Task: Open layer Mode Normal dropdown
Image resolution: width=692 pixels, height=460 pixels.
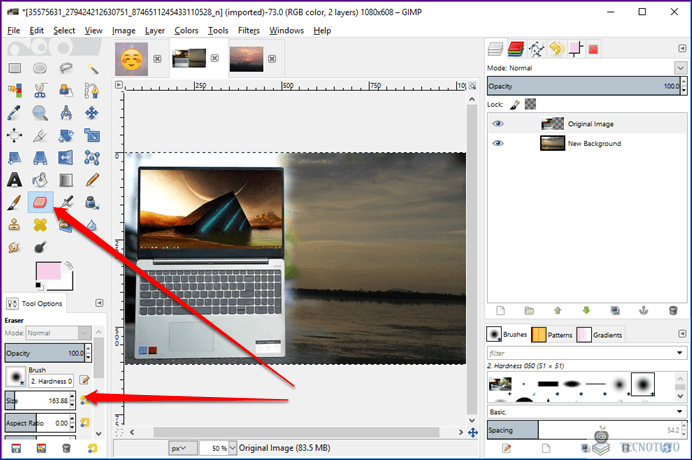Action: click(680, 68)
